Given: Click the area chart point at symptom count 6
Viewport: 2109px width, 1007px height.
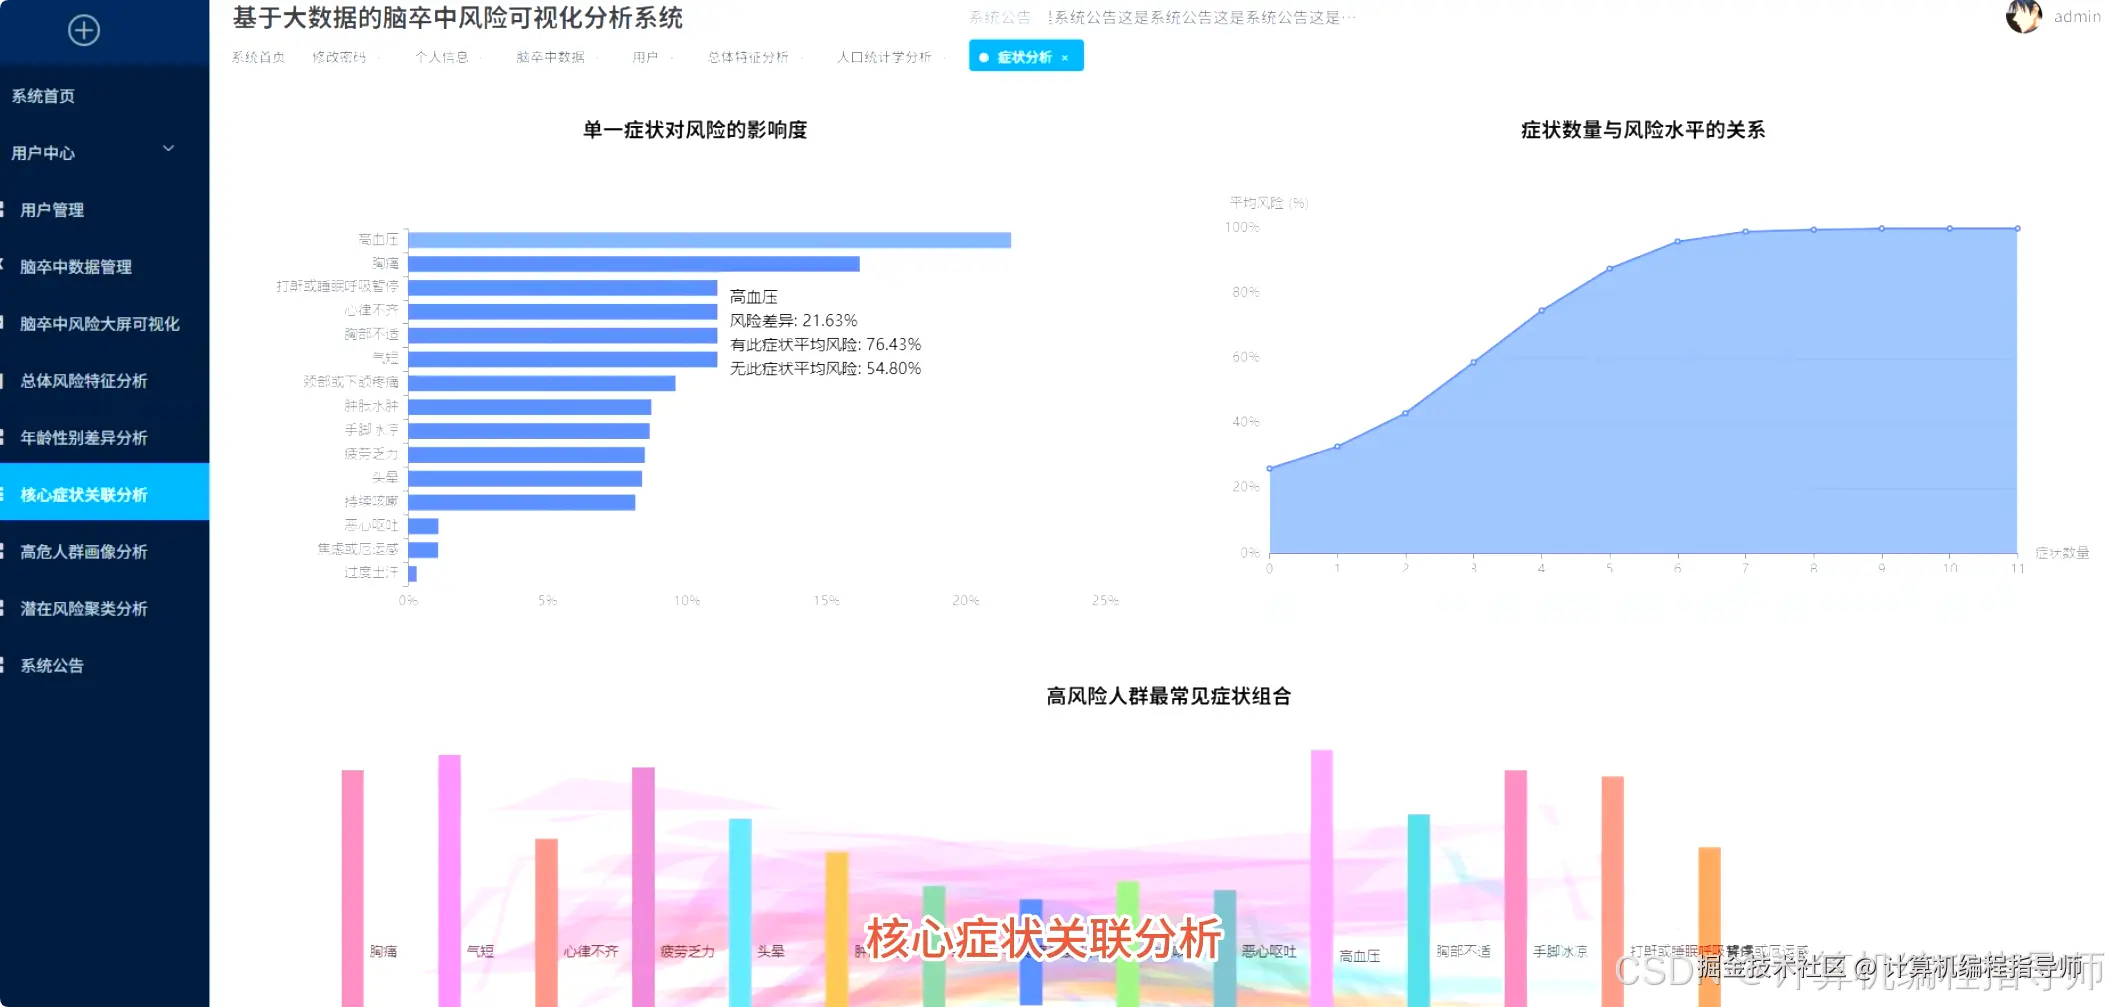Looking at the screenshot, I should (1678, 241).
